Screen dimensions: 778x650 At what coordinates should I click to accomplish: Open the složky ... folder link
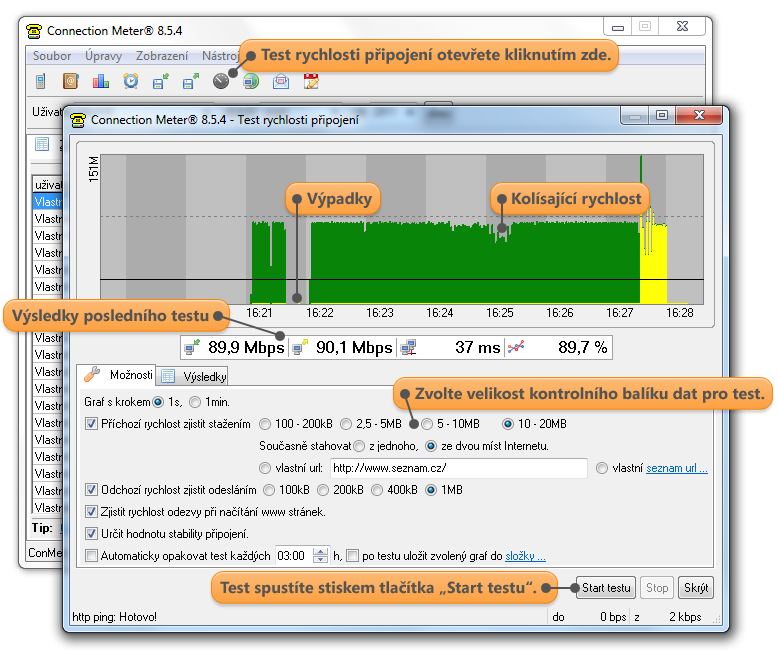[x=525, y=556]
